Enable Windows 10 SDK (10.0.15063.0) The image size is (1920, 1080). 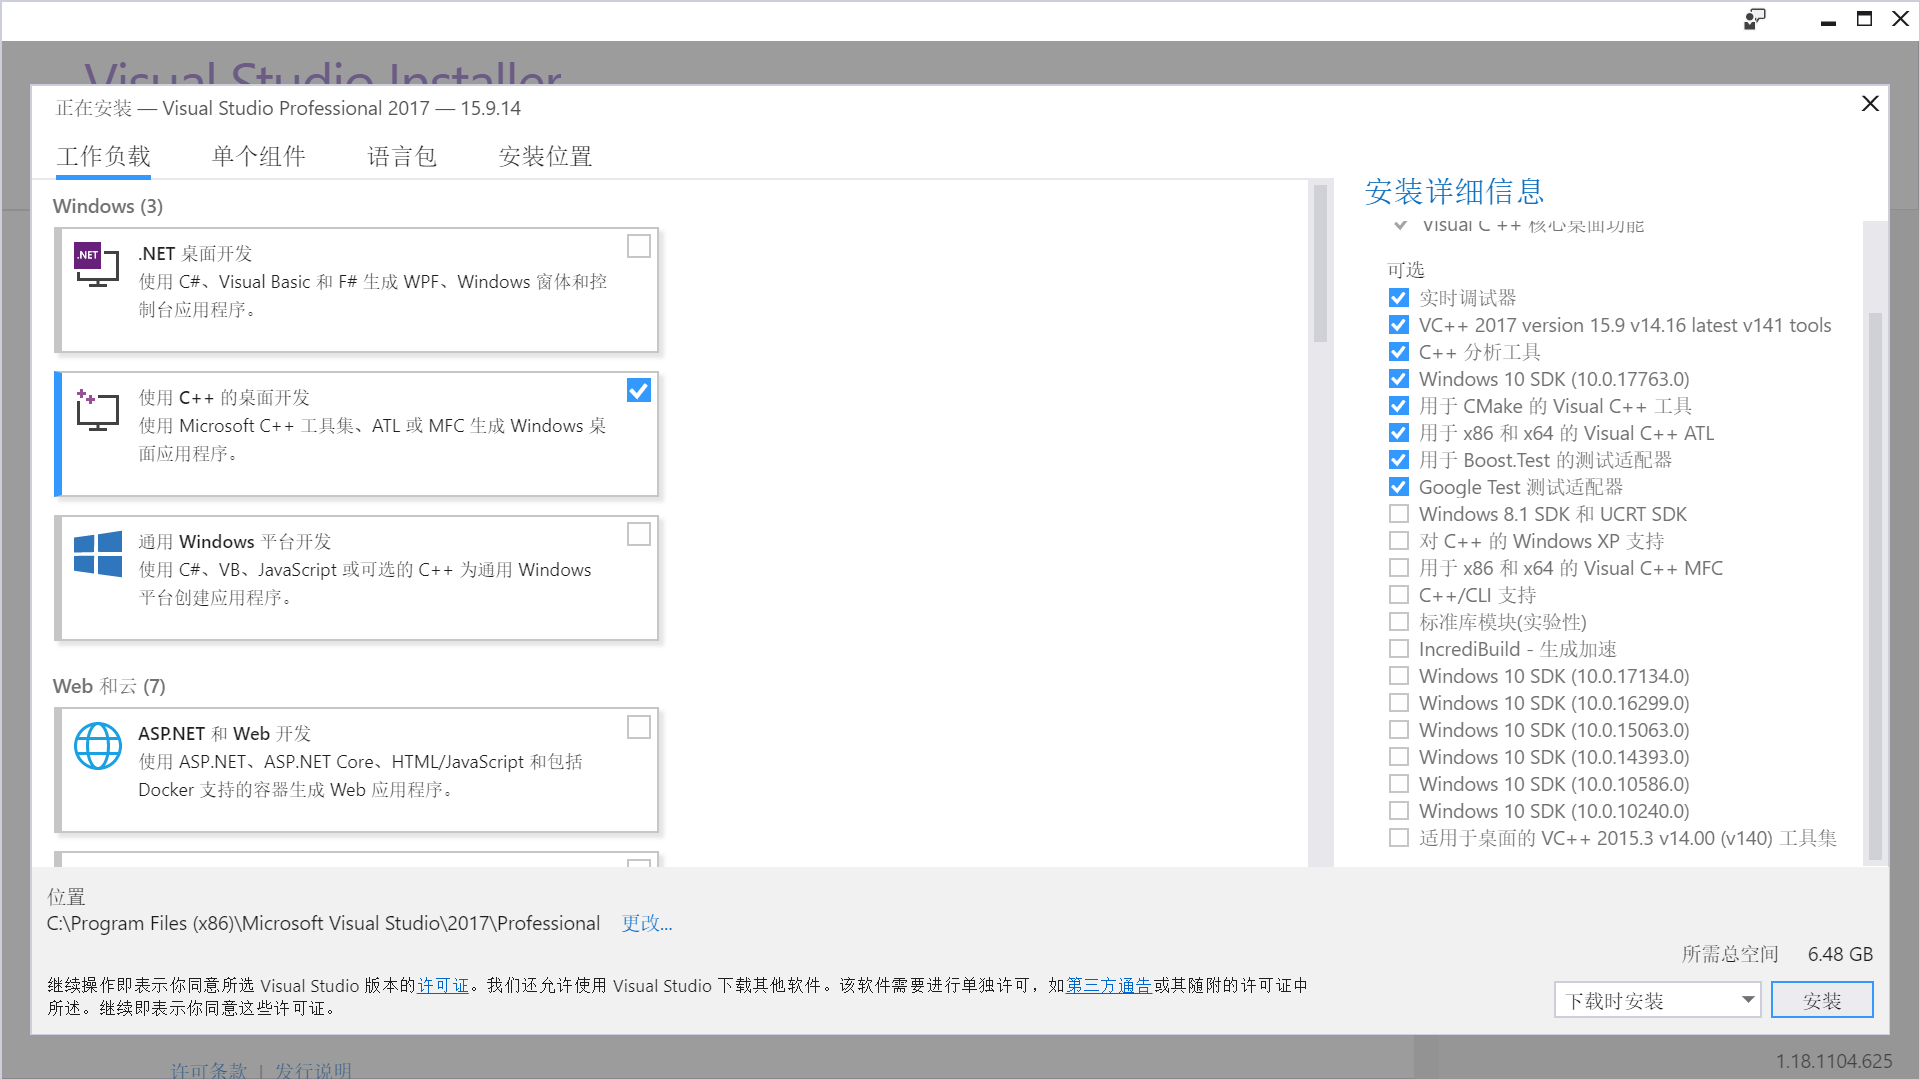(1399, 730)
